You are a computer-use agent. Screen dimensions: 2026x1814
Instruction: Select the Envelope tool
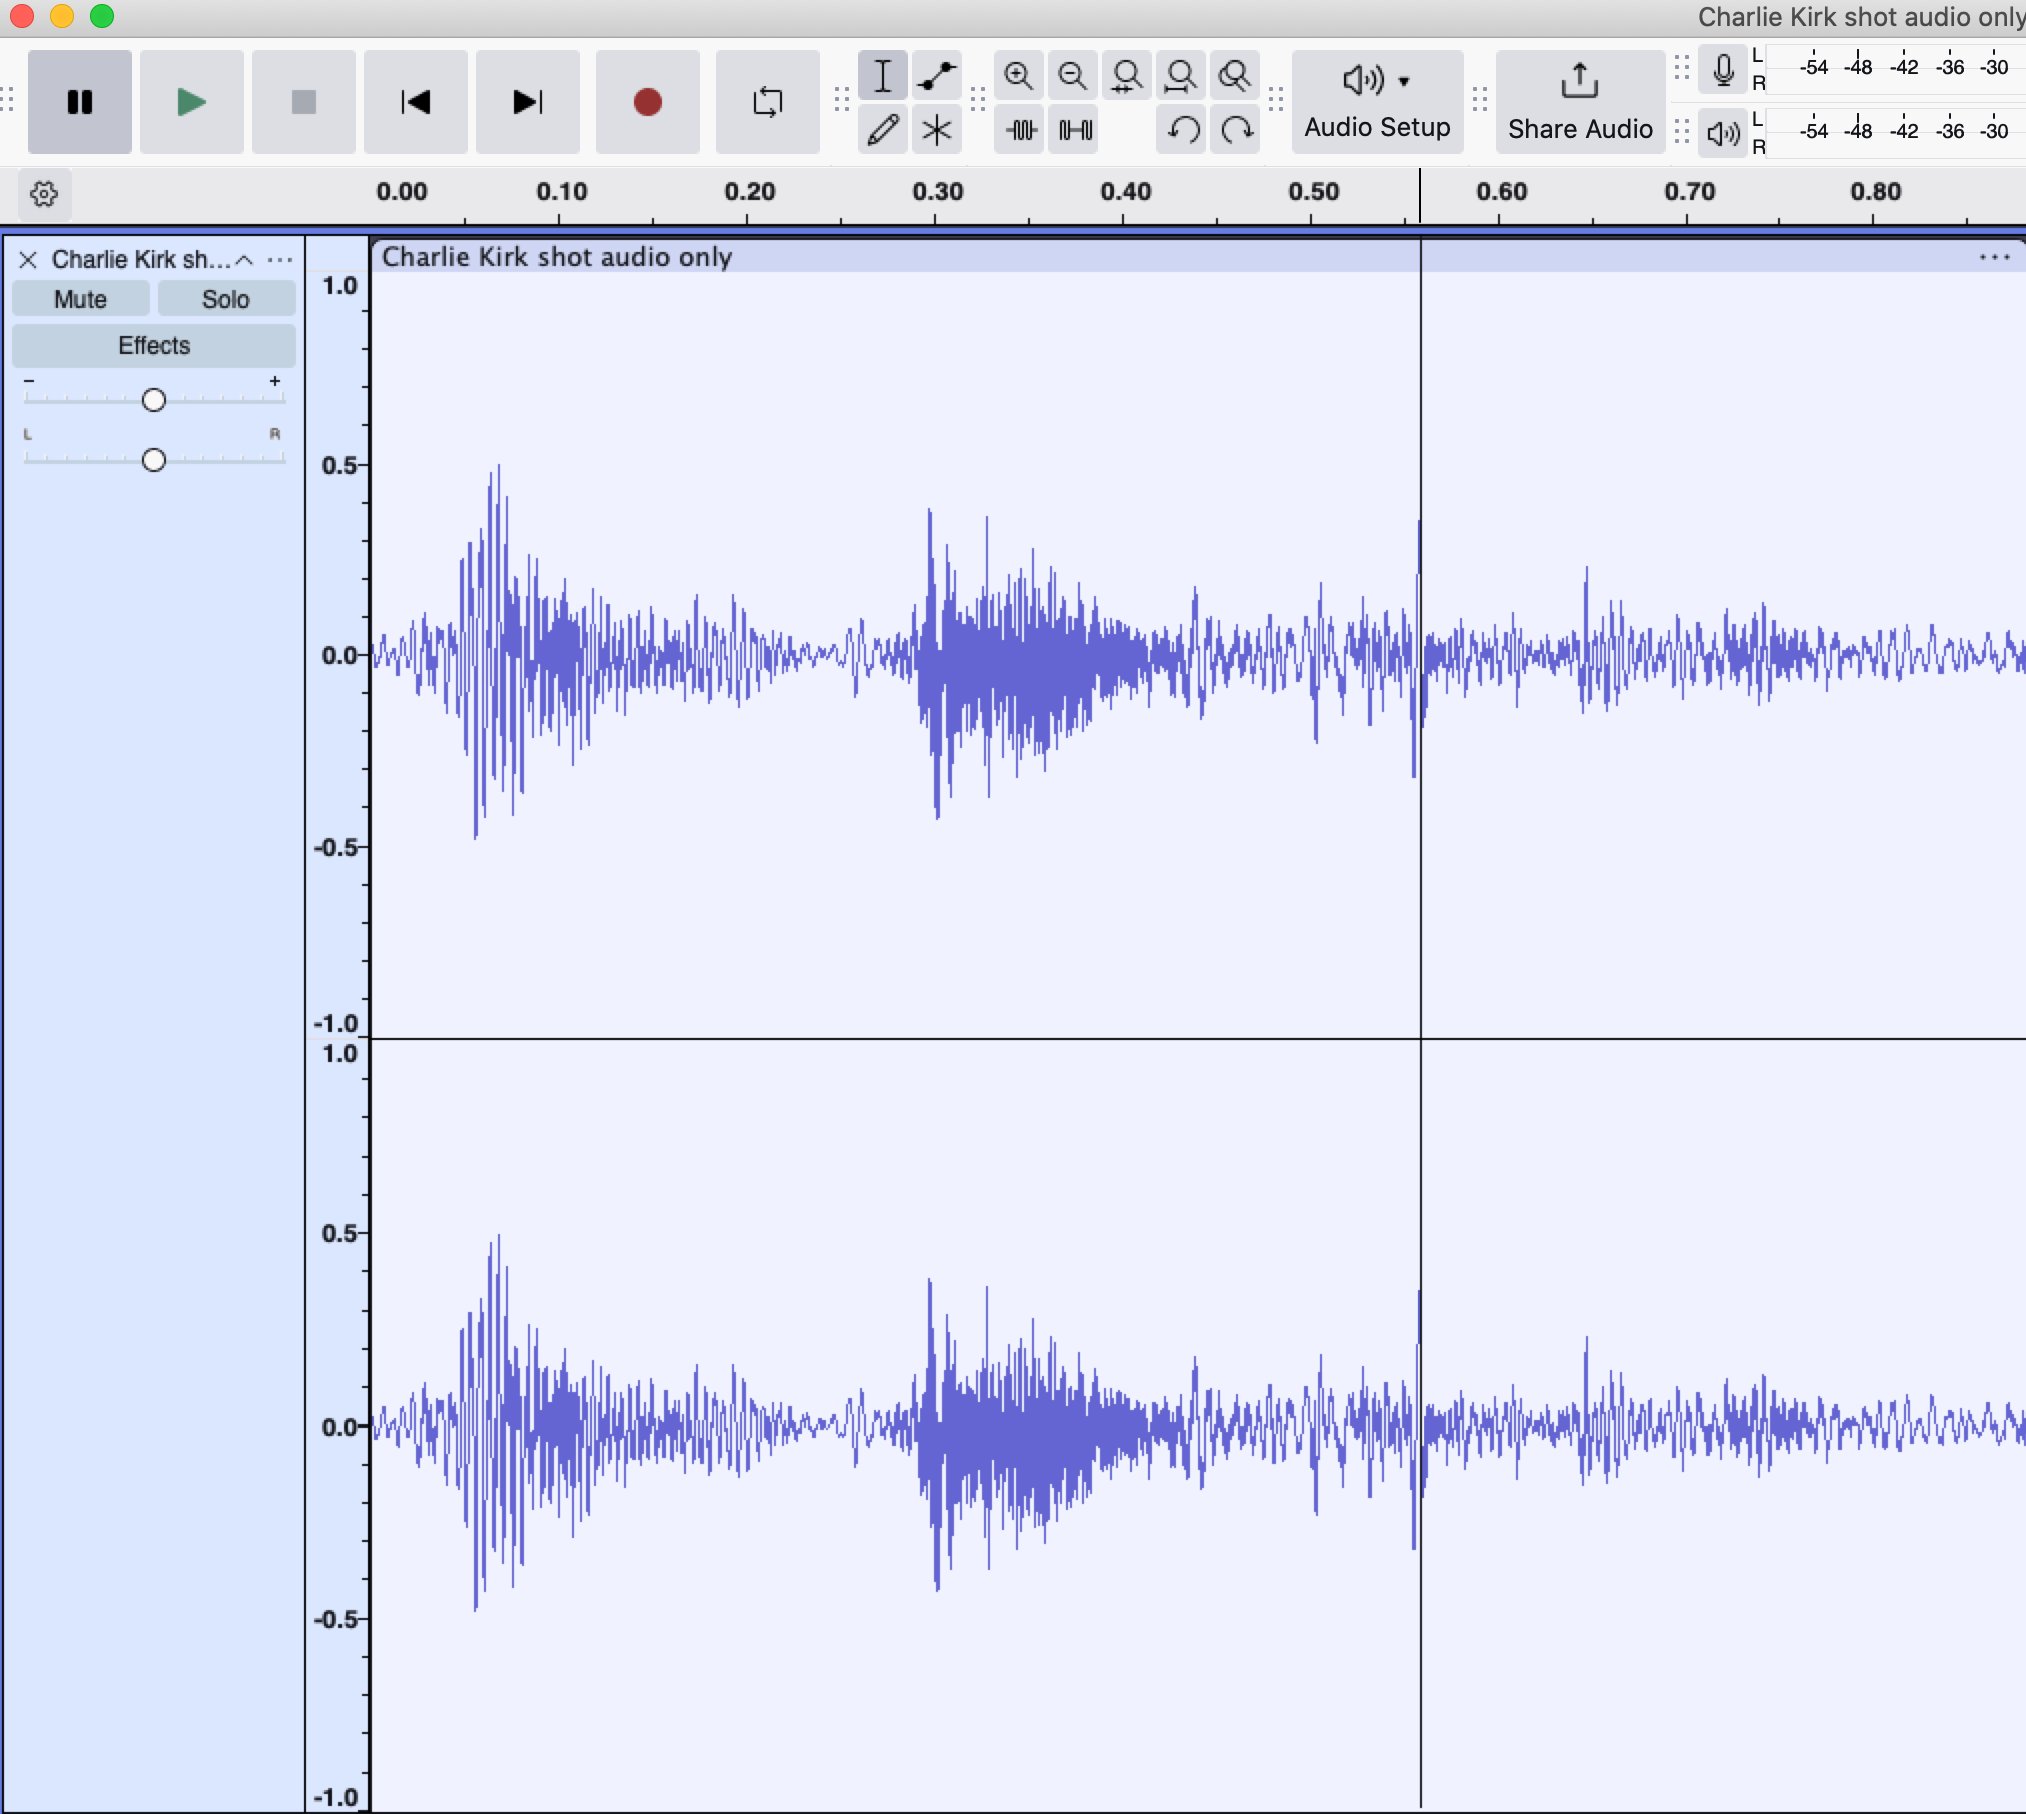coord(936,76)
